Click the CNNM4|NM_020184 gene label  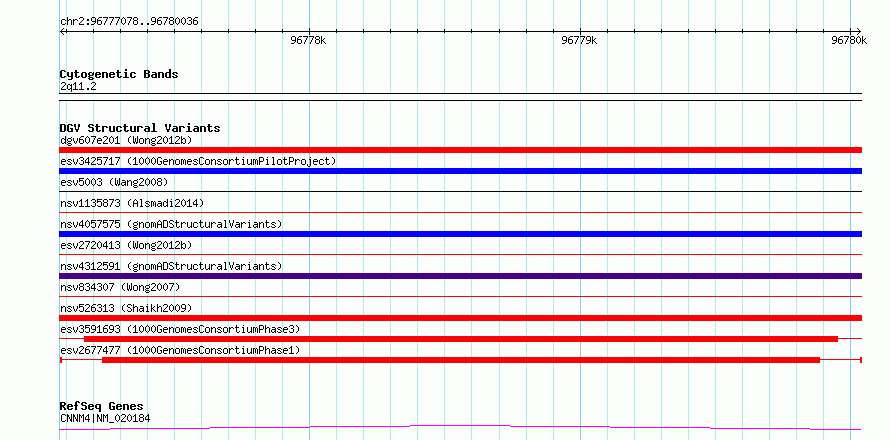point(105,418)
